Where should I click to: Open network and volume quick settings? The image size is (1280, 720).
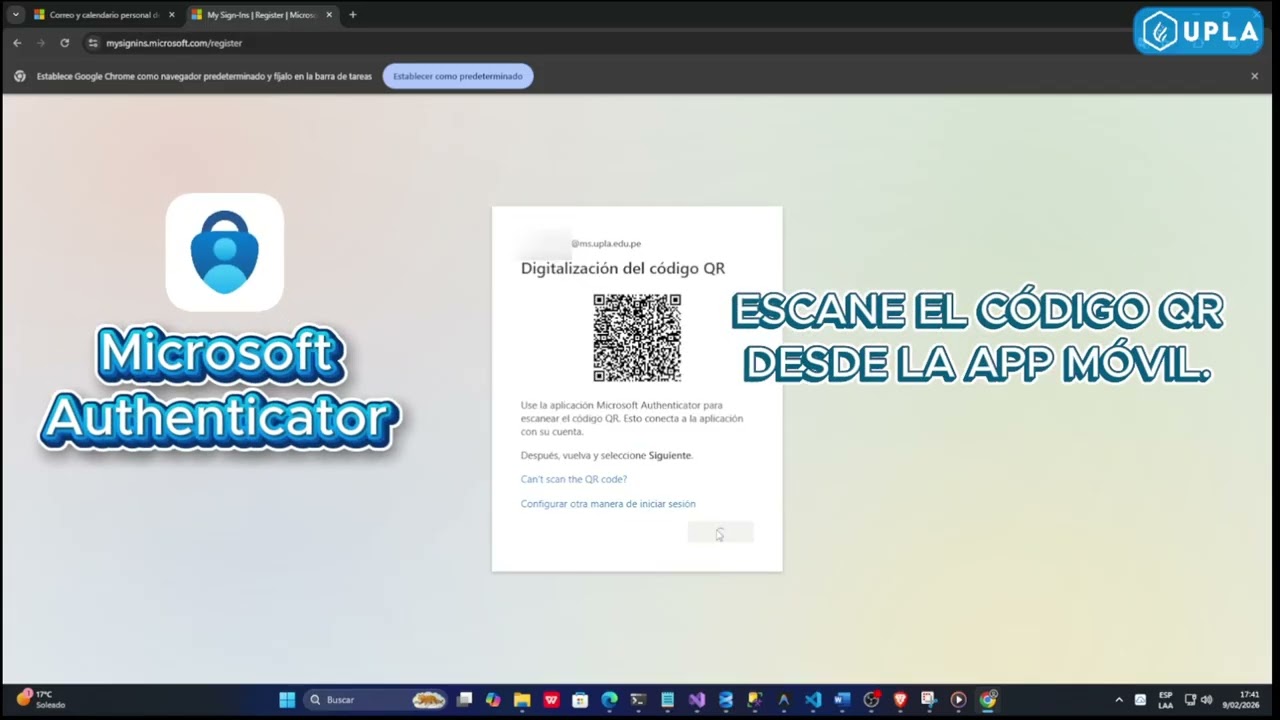(1198, 700)
